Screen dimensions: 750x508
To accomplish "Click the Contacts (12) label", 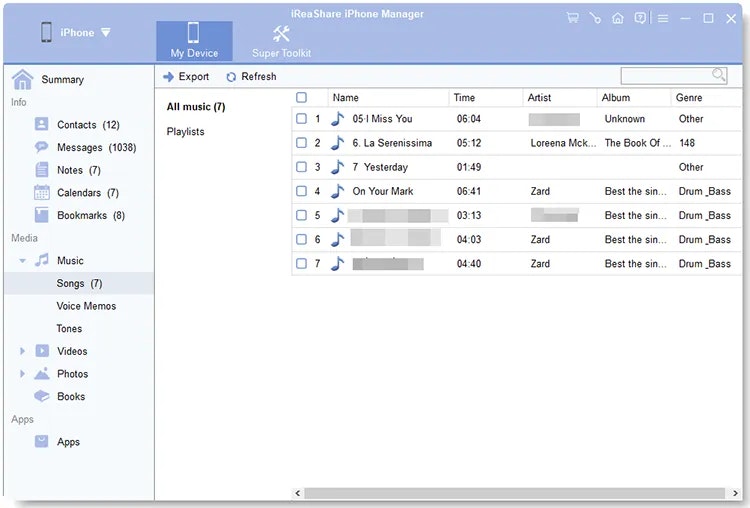I will click(88, 125).
